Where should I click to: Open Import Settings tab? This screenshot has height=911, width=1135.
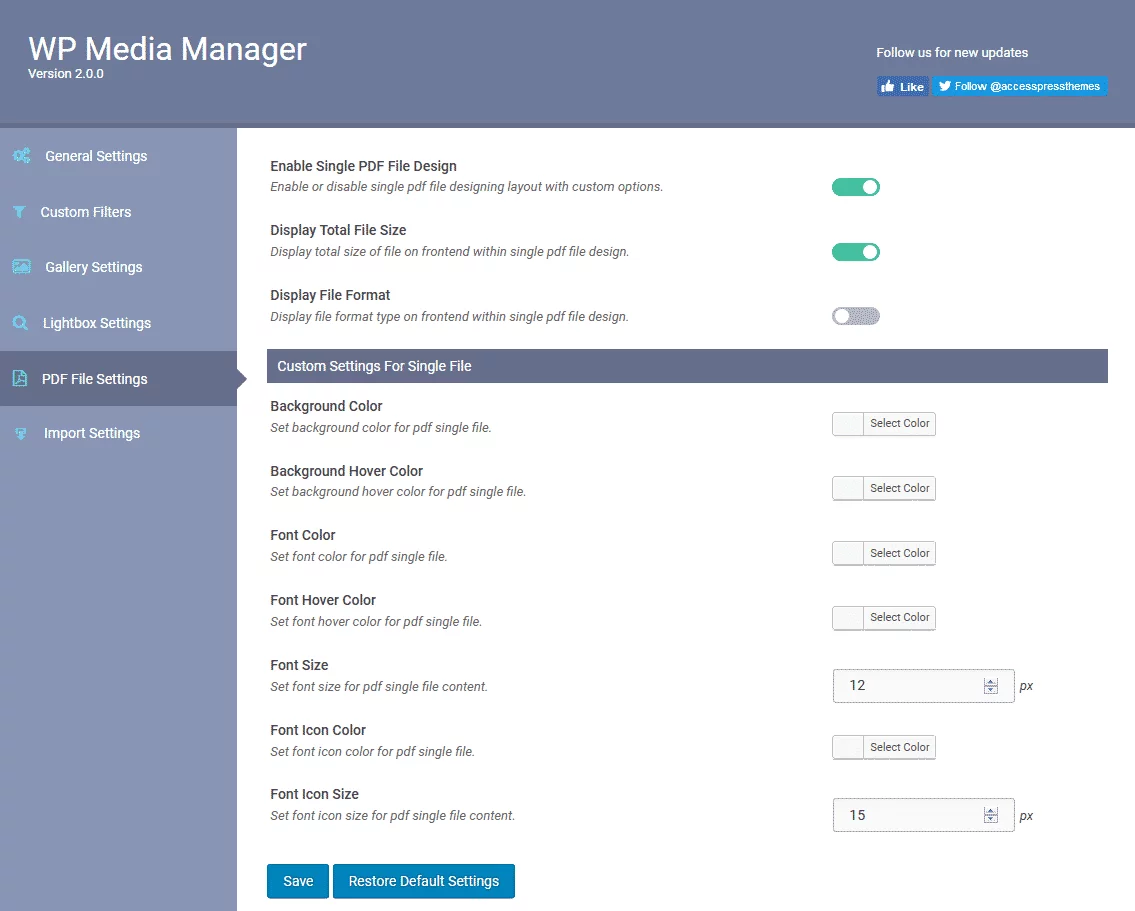point(119,433)
